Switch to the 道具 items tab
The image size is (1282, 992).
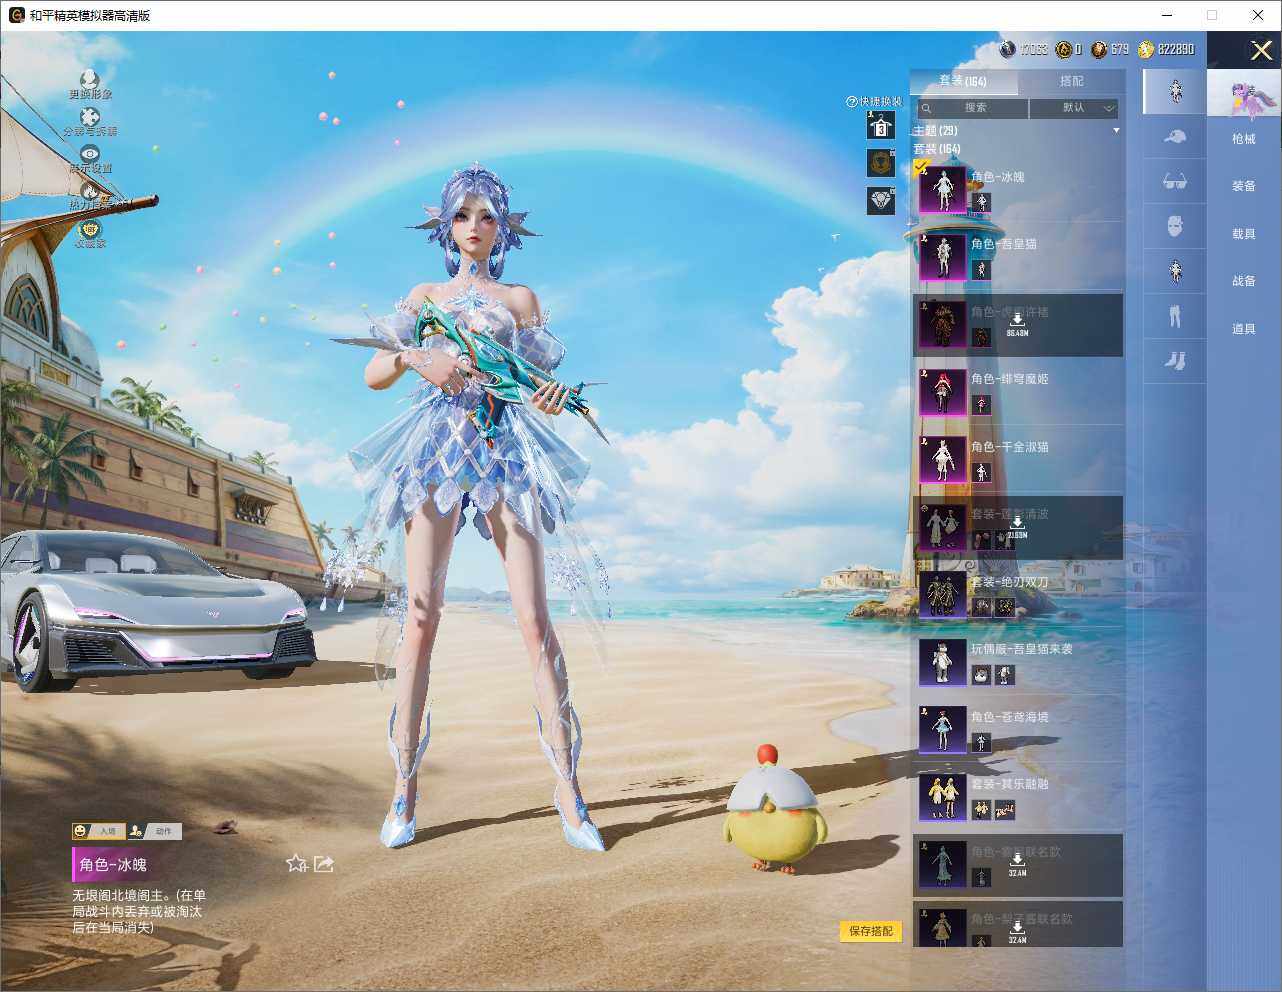1244,329
